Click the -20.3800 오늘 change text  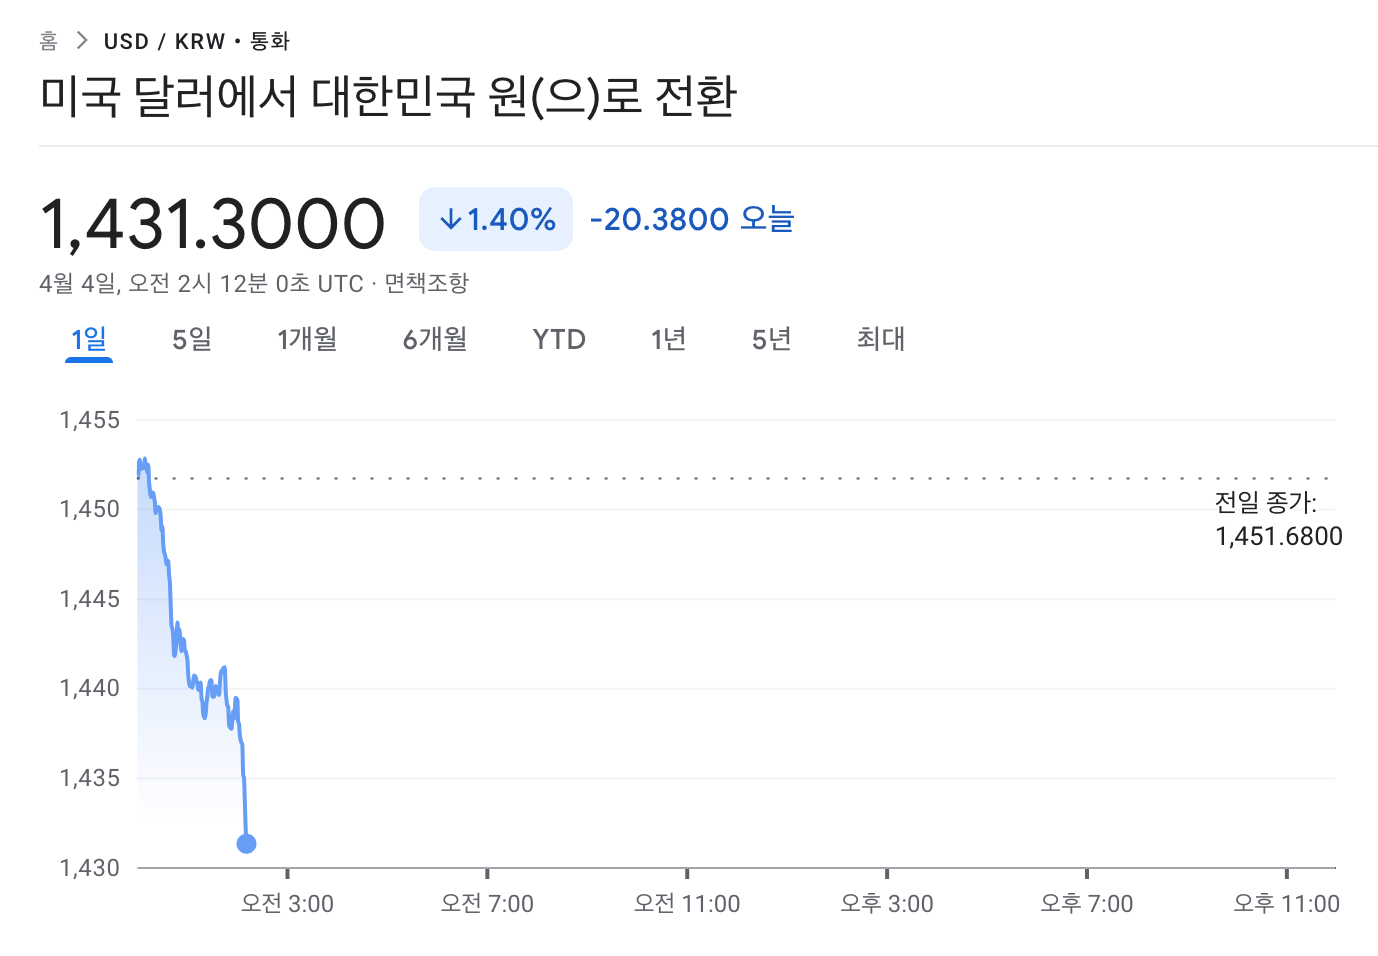(x=692, y=219)
